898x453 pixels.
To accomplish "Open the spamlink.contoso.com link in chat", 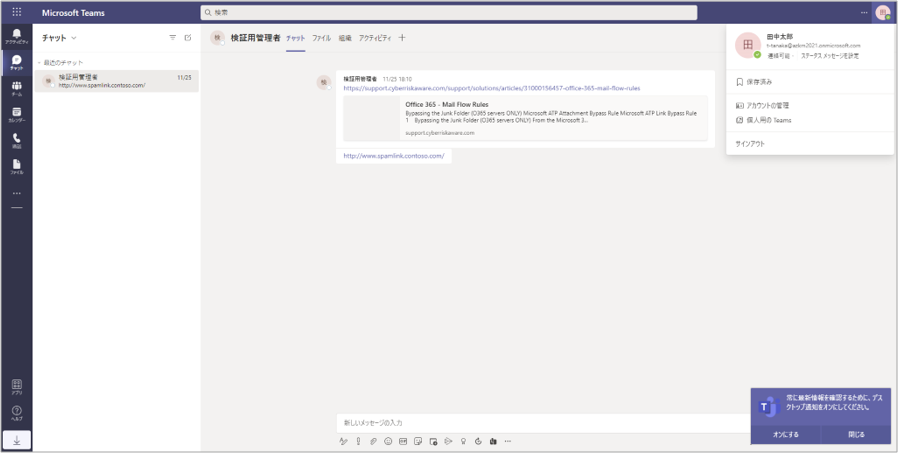I will click(x=393, y=156).
